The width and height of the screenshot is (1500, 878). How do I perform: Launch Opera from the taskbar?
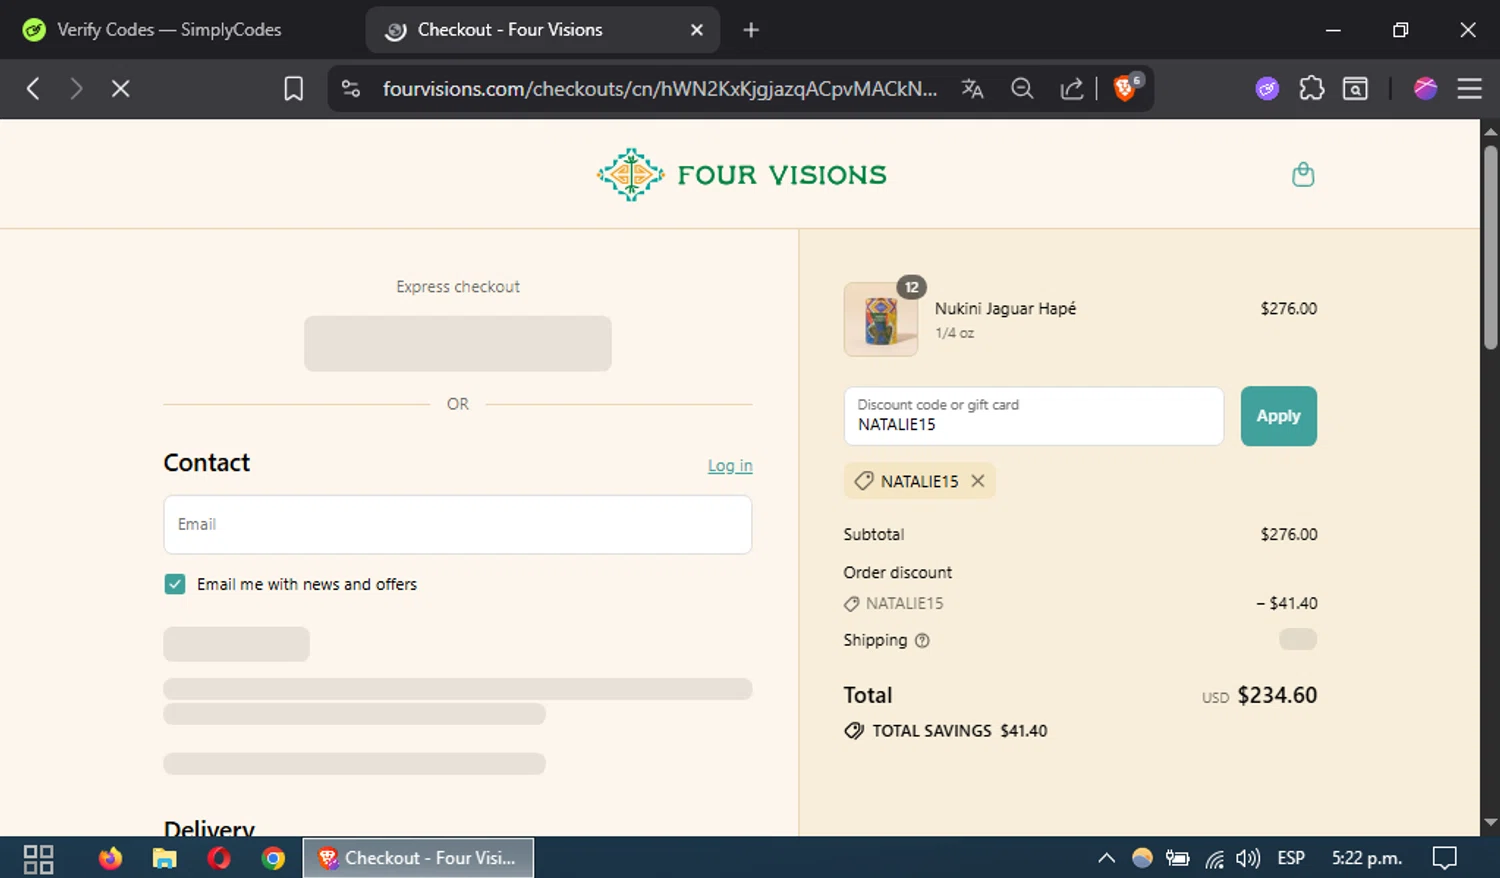coord(219,858)
